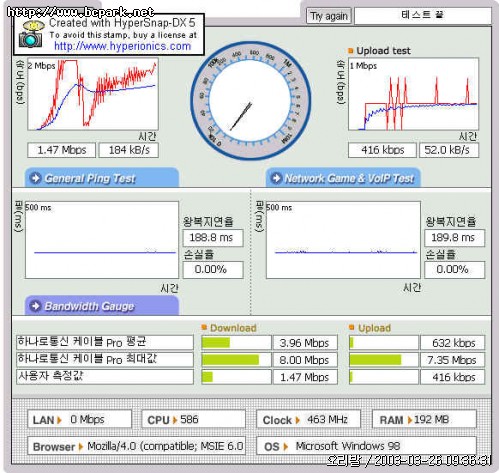This screenshot has width=500, height=473.
Task: Click the orange arrow next to LAN
Action: coord(59,420)
